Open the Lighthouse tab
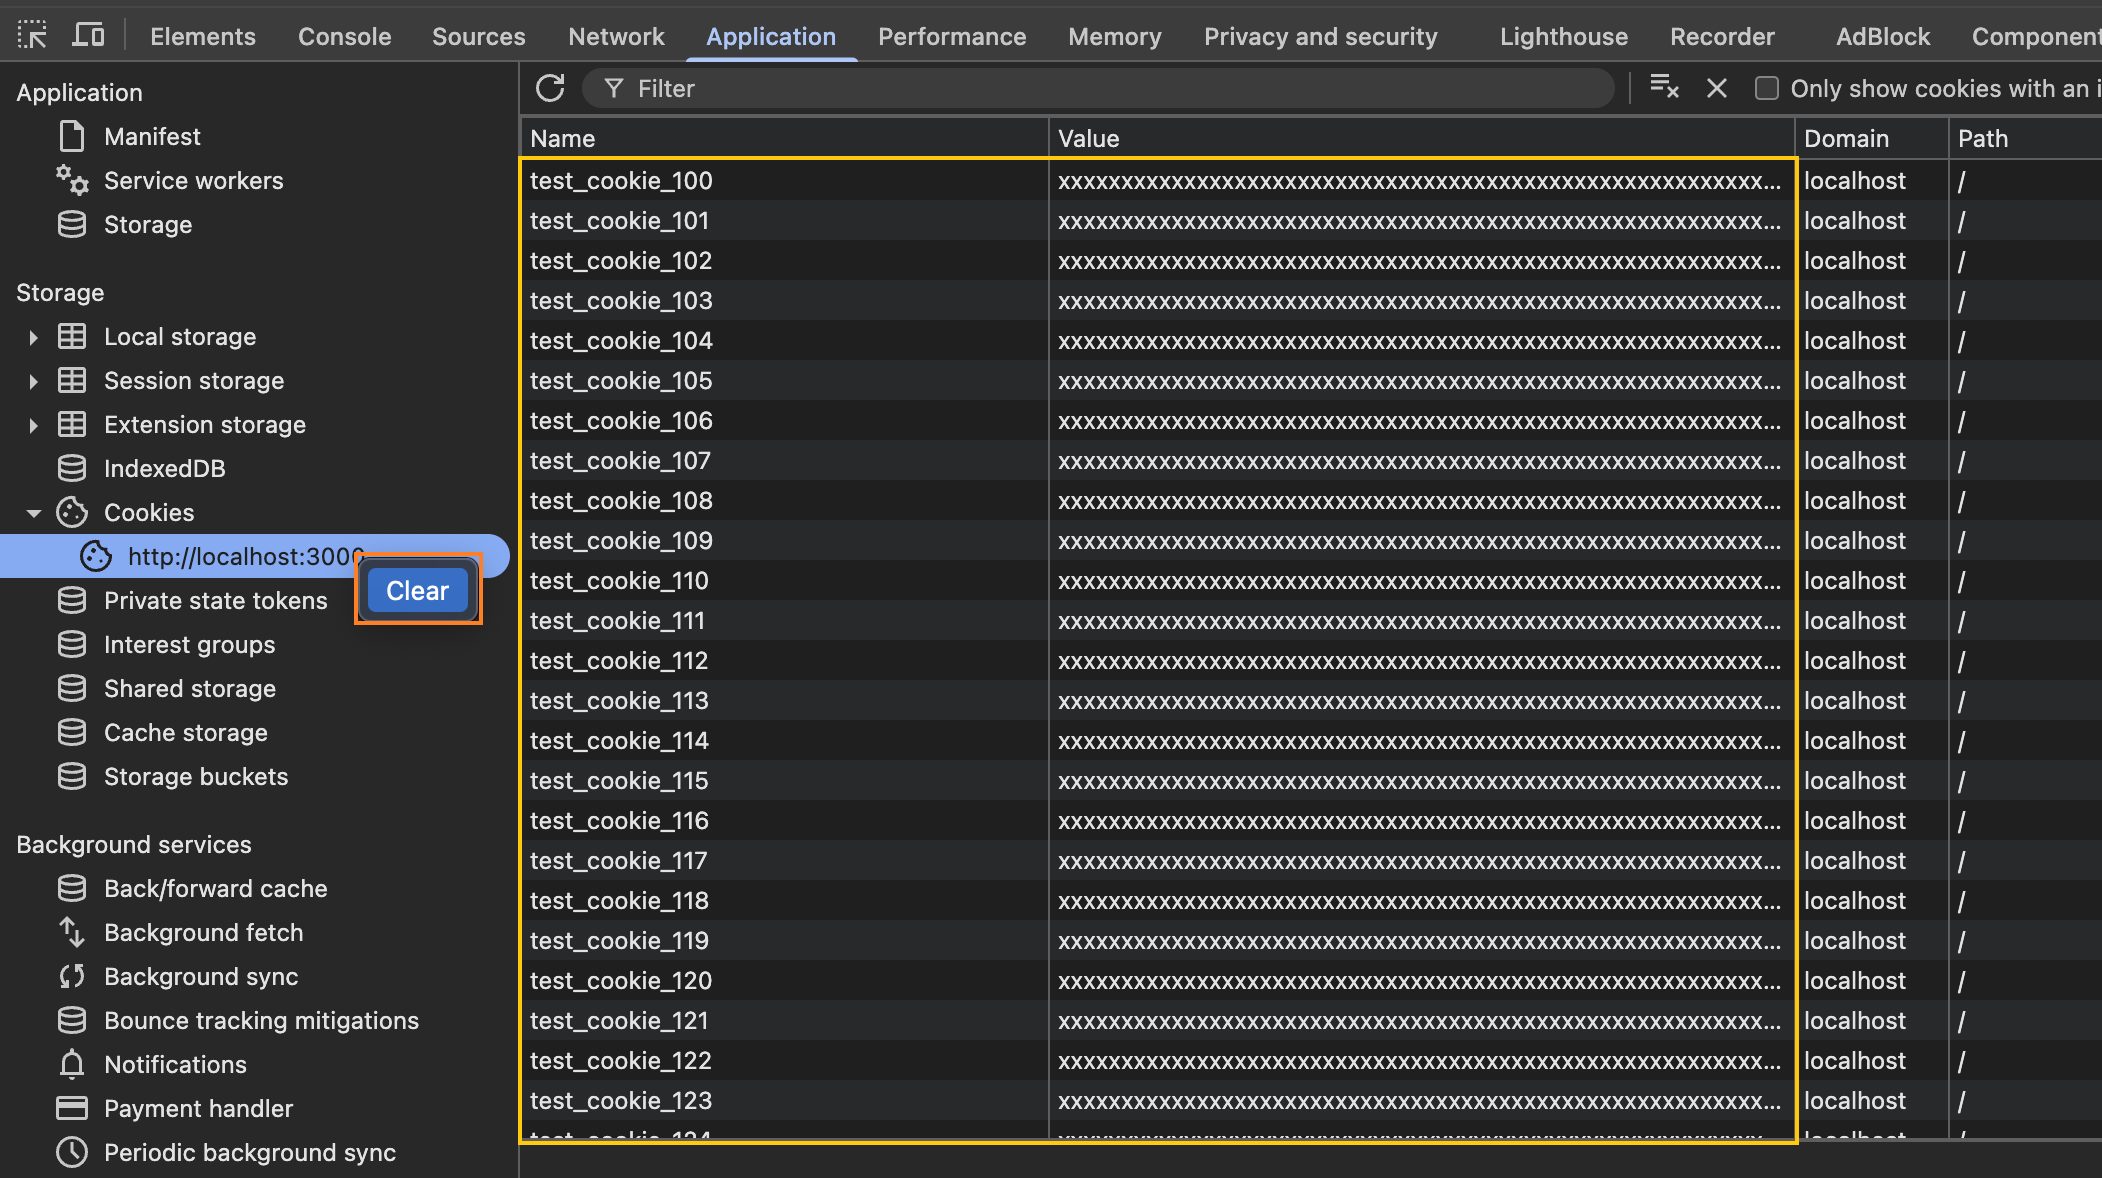 [1564, 36]
